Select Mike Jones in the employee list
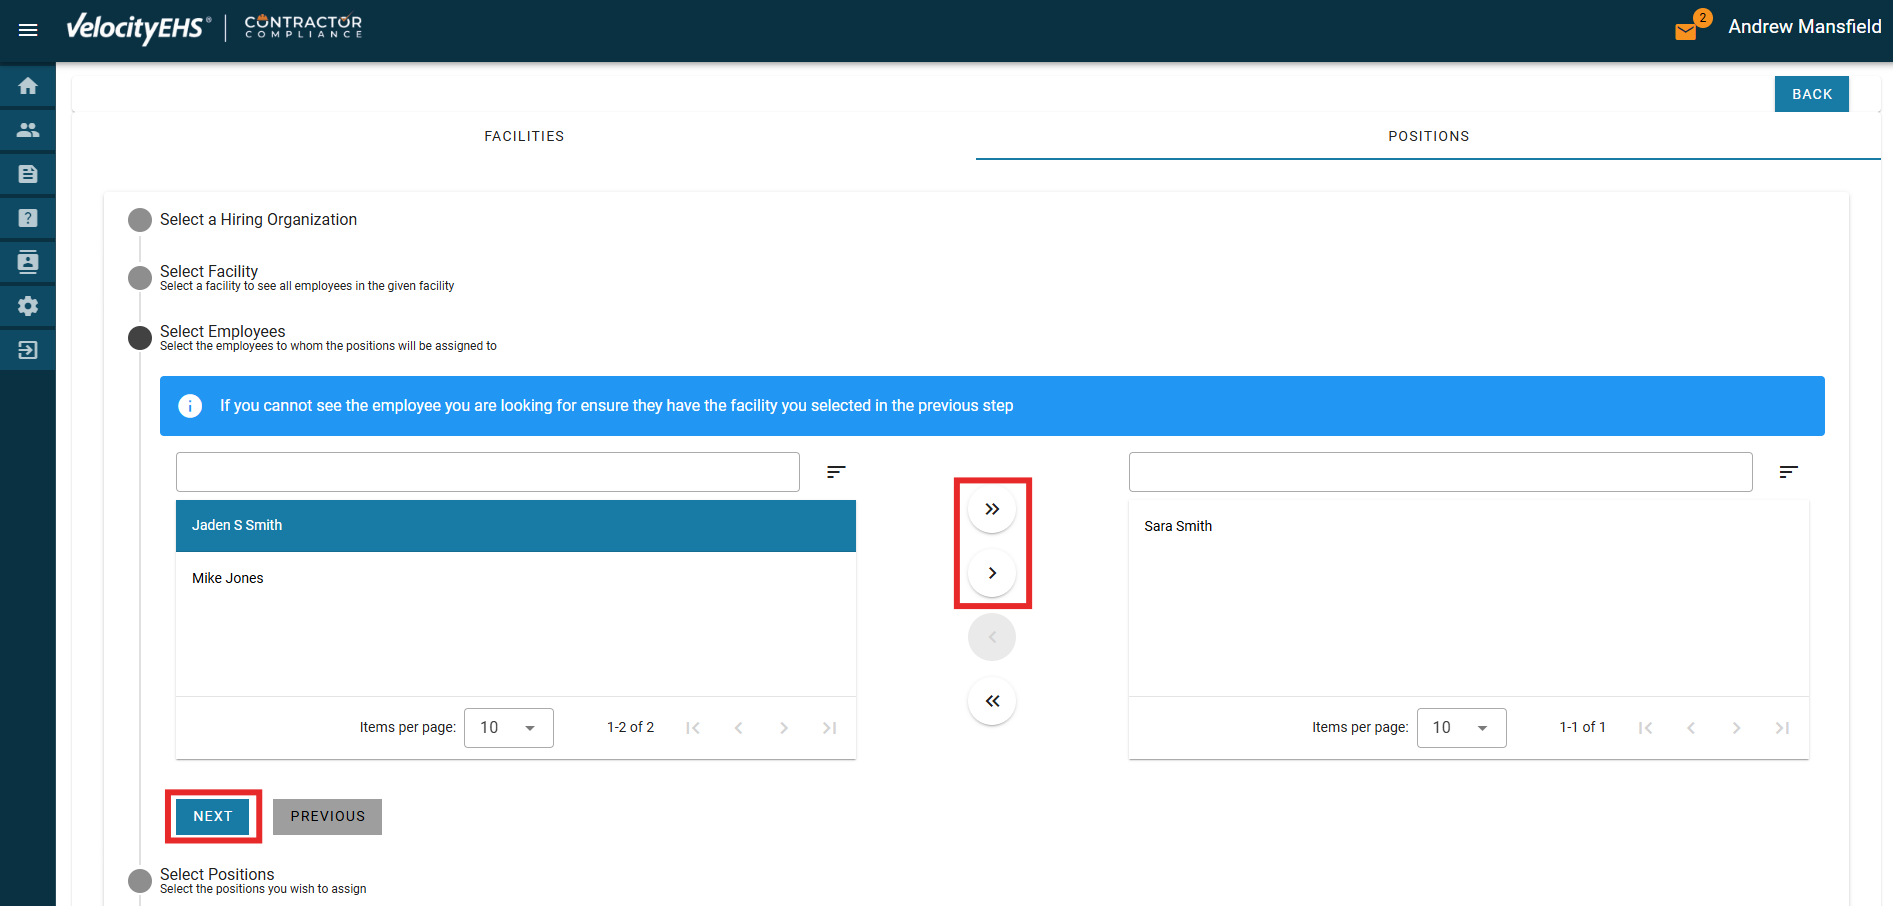The image size is (1893, 906). pos(228,578)
